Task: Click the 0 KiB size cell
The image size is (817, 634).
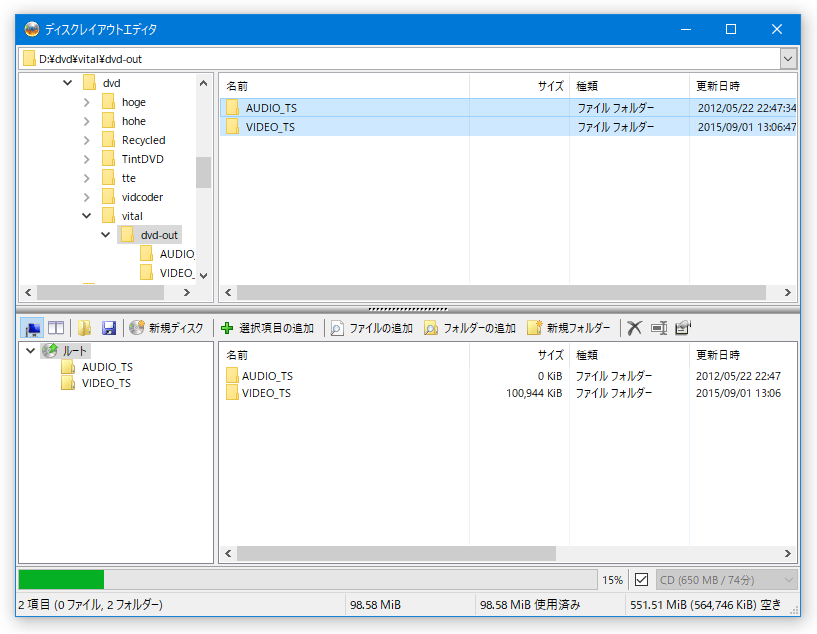Action: coord(550,376)
